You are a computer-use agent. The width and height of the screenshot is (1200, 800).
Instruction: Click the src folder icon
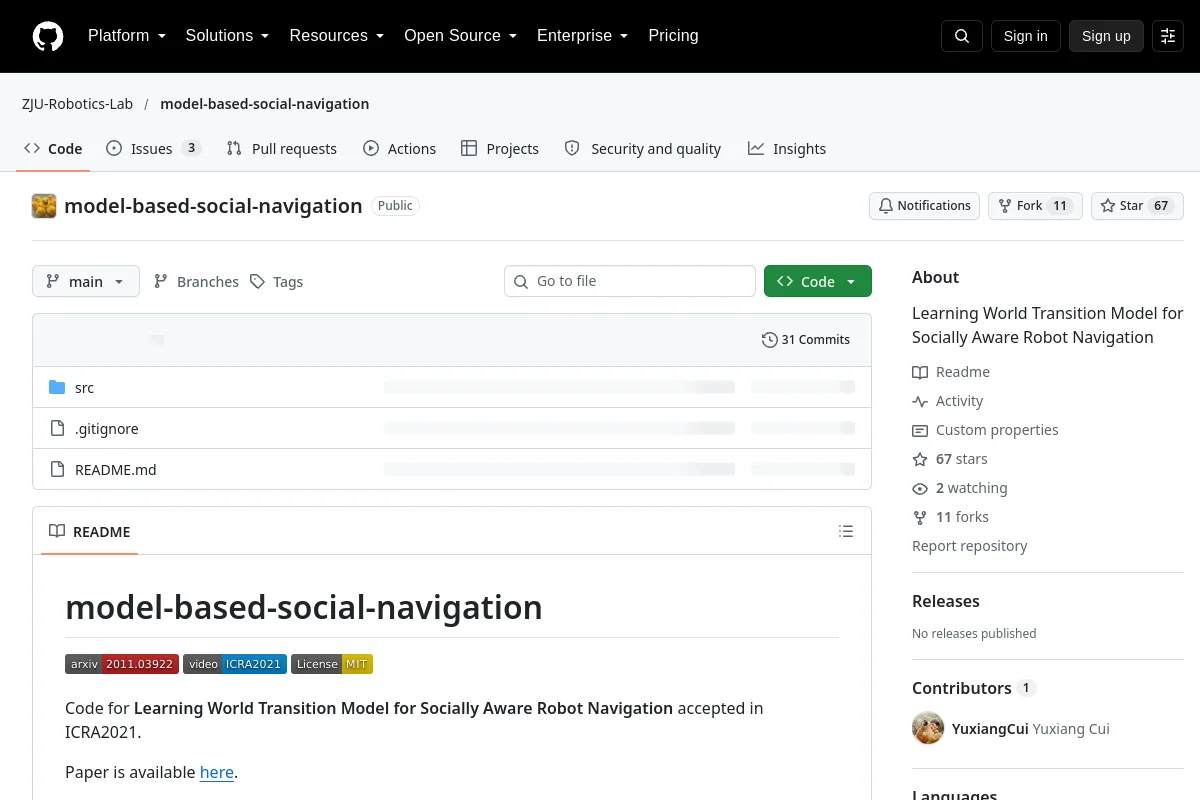(57, 388)
